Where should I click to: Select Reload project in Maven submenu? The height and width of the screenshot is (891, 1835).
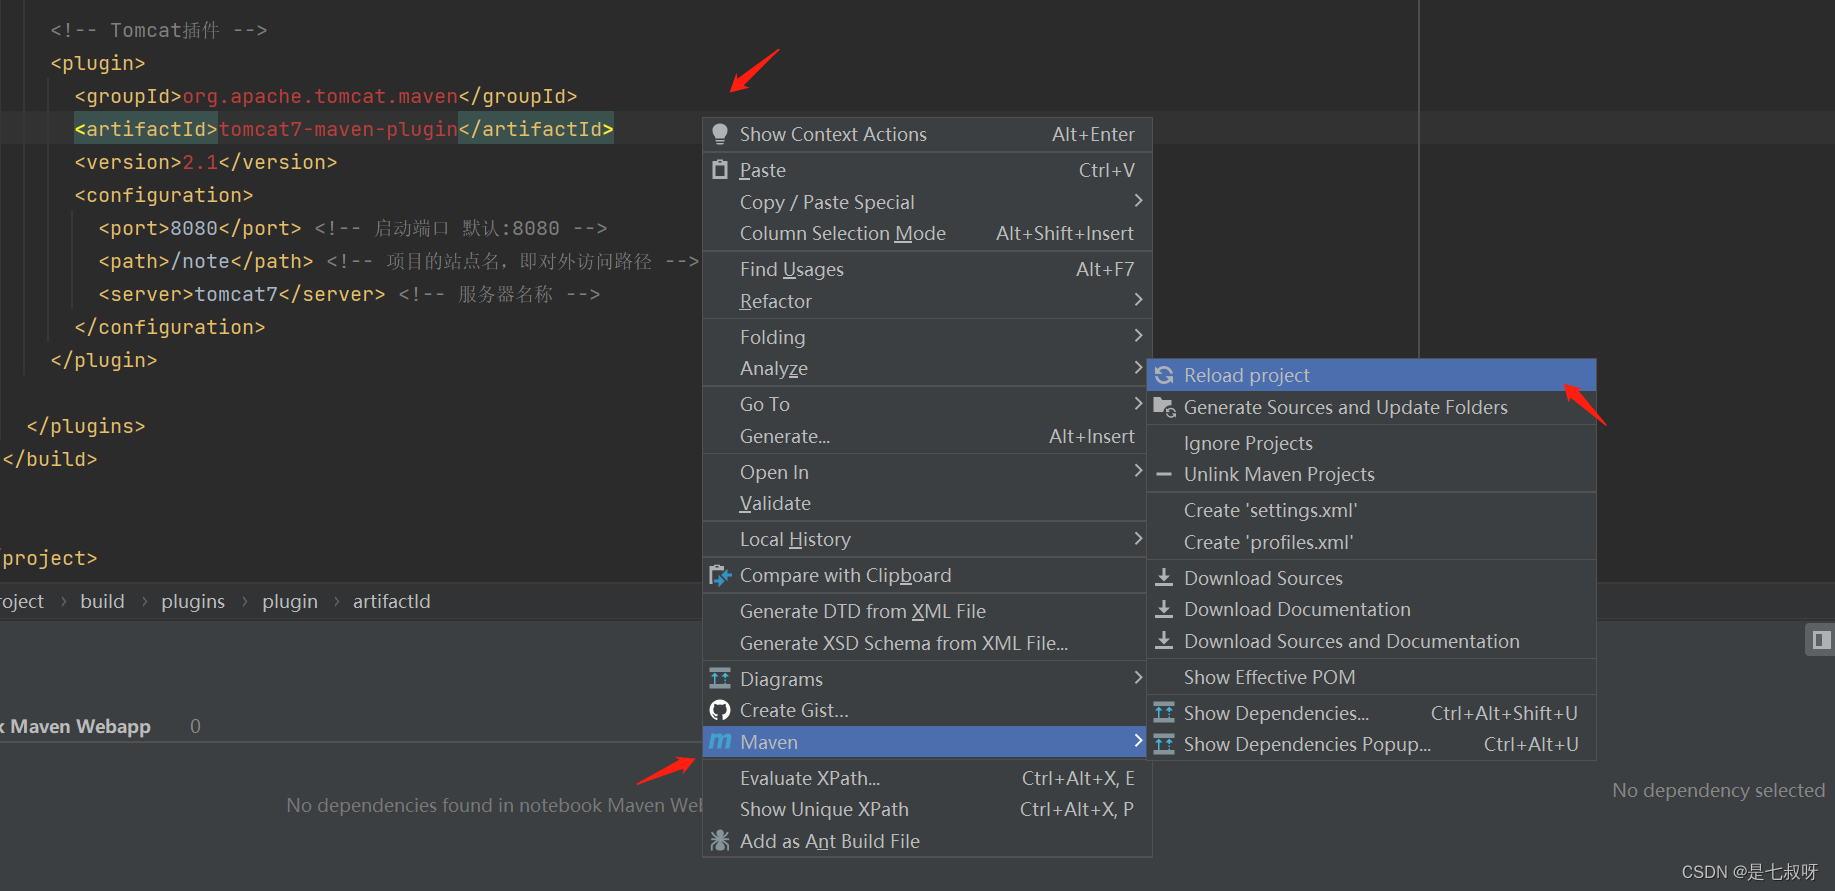point(1371,375)
